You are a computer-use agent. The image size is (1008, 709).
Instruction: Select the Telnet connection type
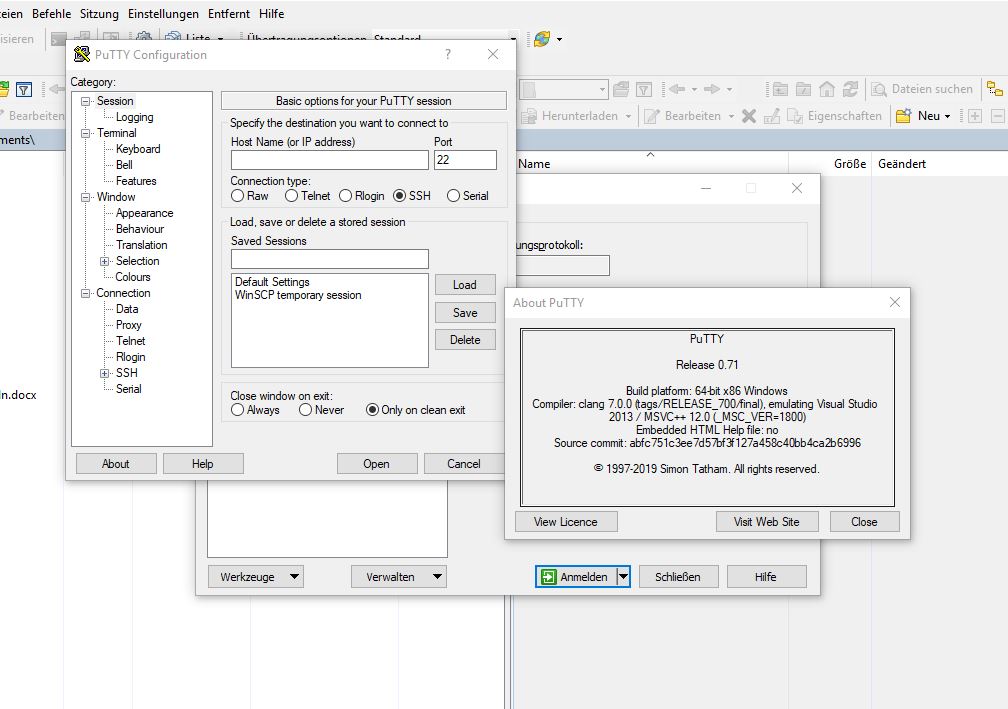coord(291,196)
